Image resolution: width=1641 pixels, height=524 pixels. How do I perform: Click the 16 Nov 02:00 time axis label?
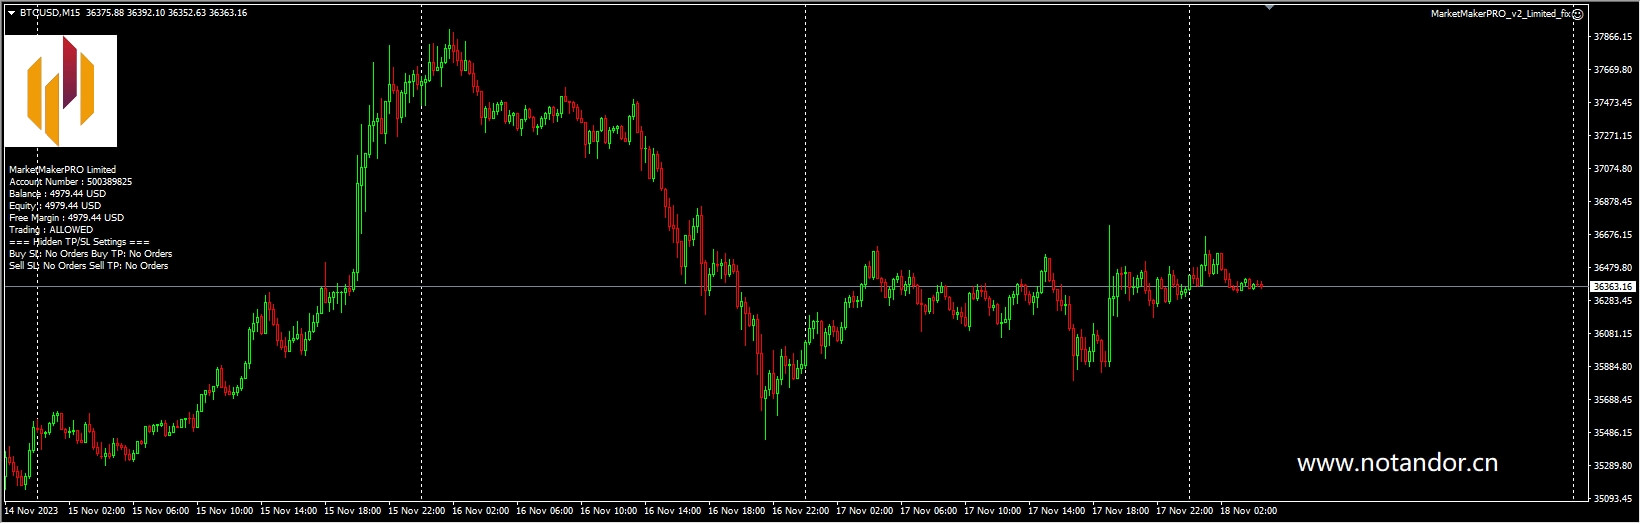481,511
